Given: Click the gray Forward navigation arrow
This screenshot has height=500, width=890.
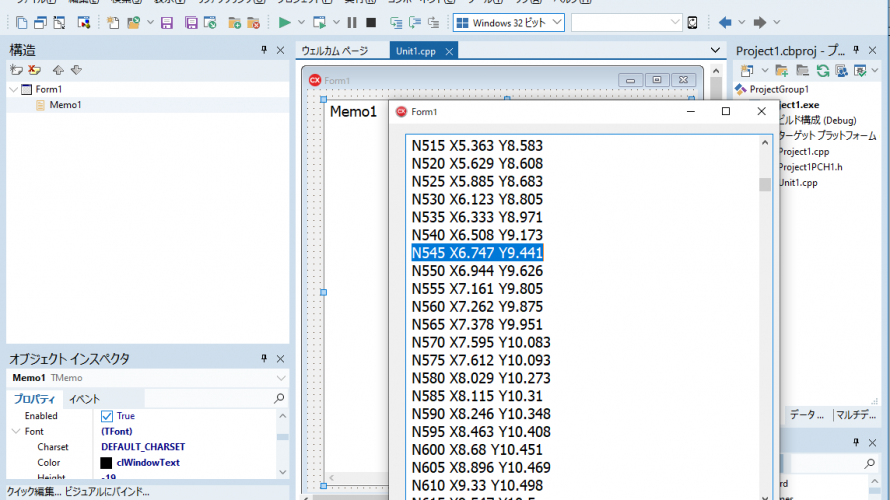Looking at the screenshot, I should (759, 23).
